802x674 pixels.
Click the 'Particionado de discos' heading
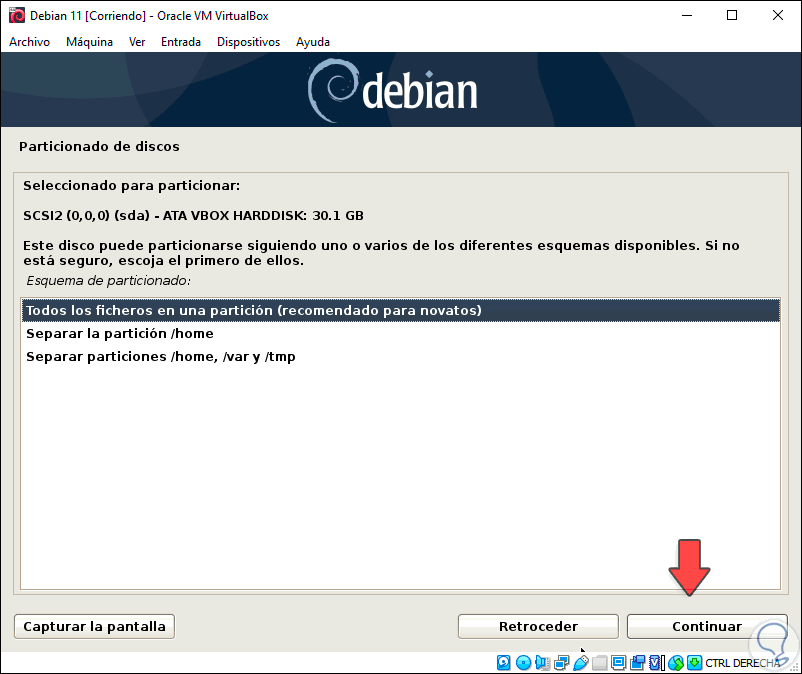[99, 147]
